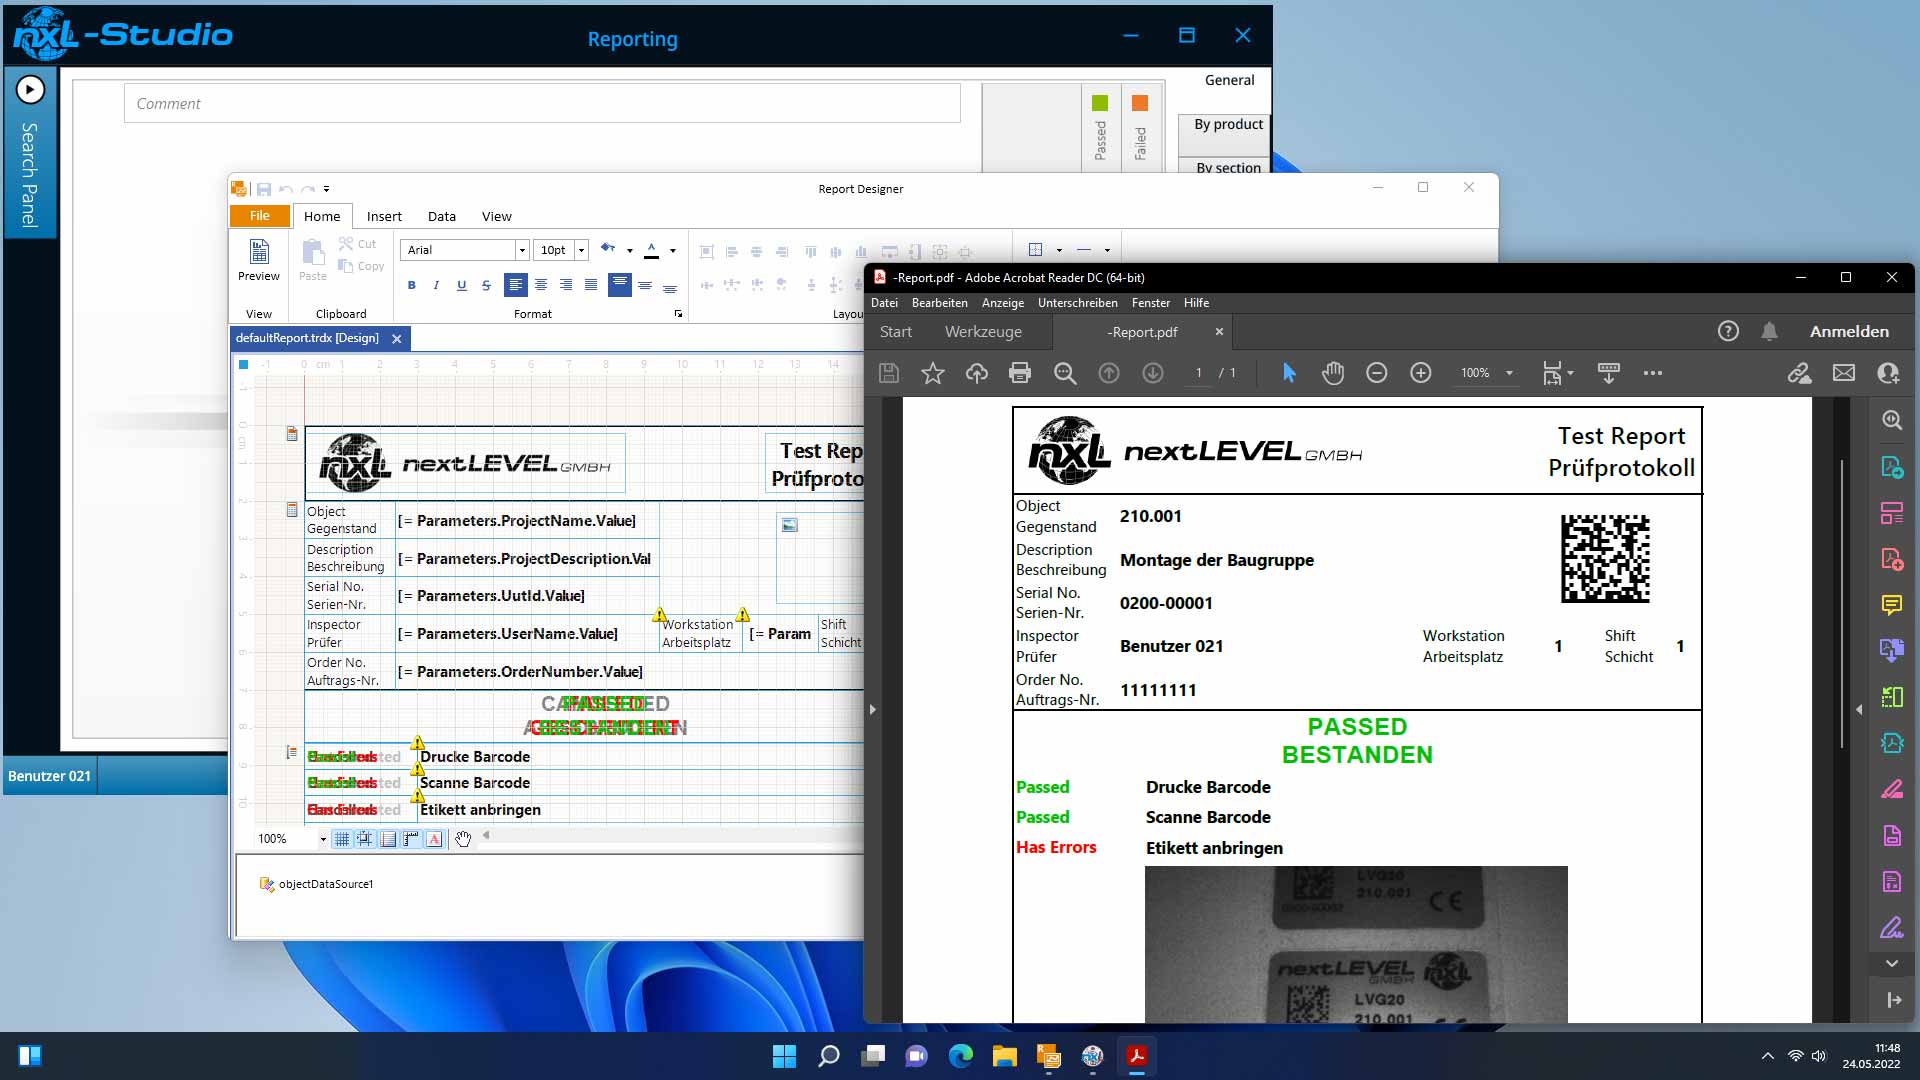Open the Bearbeiten menu in Acrobat
The width and height of the screenshot is (1920, 1080).
(939, 303)
